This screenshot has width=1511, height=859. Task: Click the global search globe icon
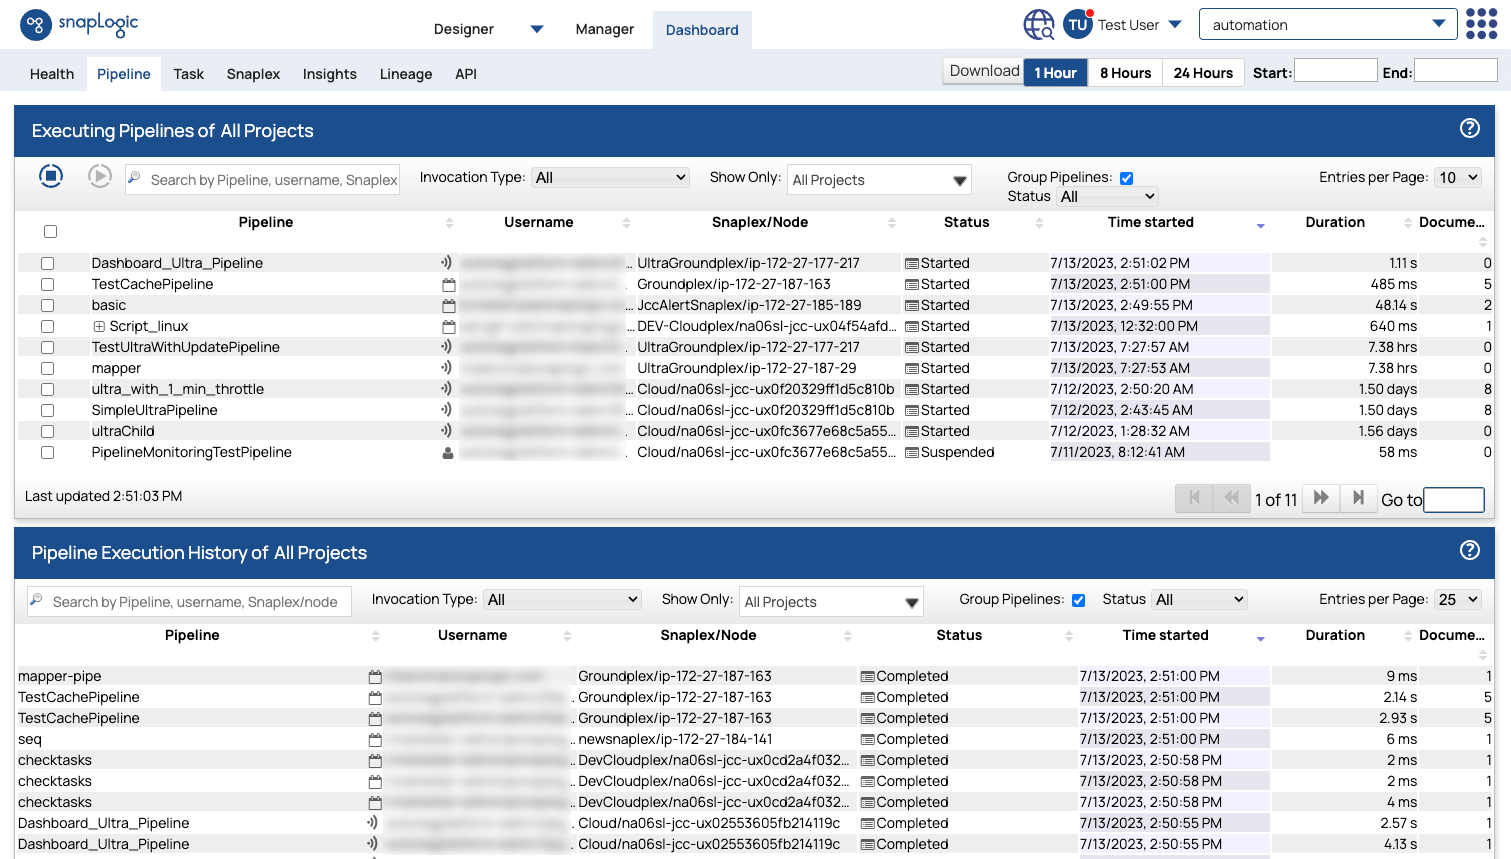(1037, 25)
